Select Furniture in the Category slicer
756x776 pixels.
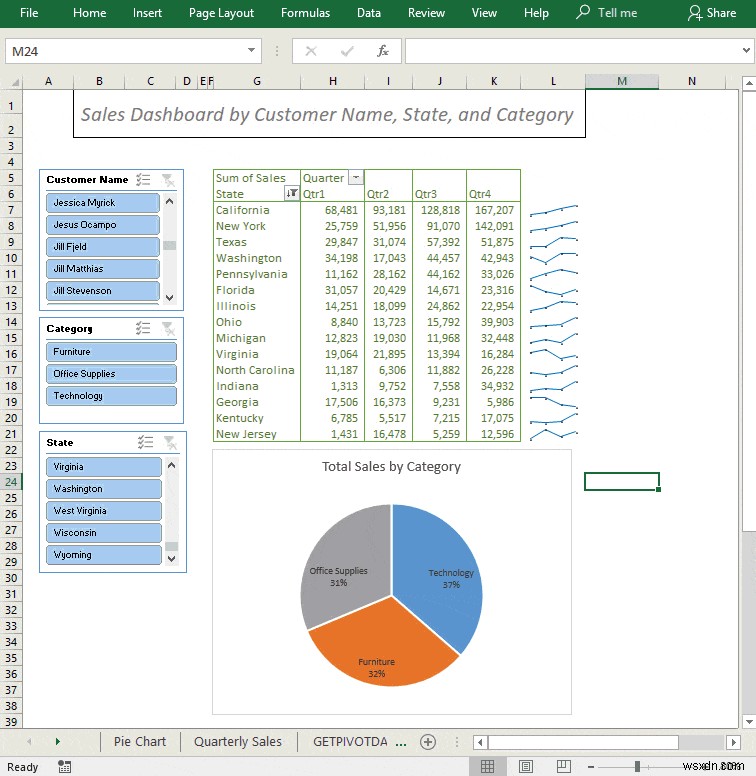pos(111,352)
